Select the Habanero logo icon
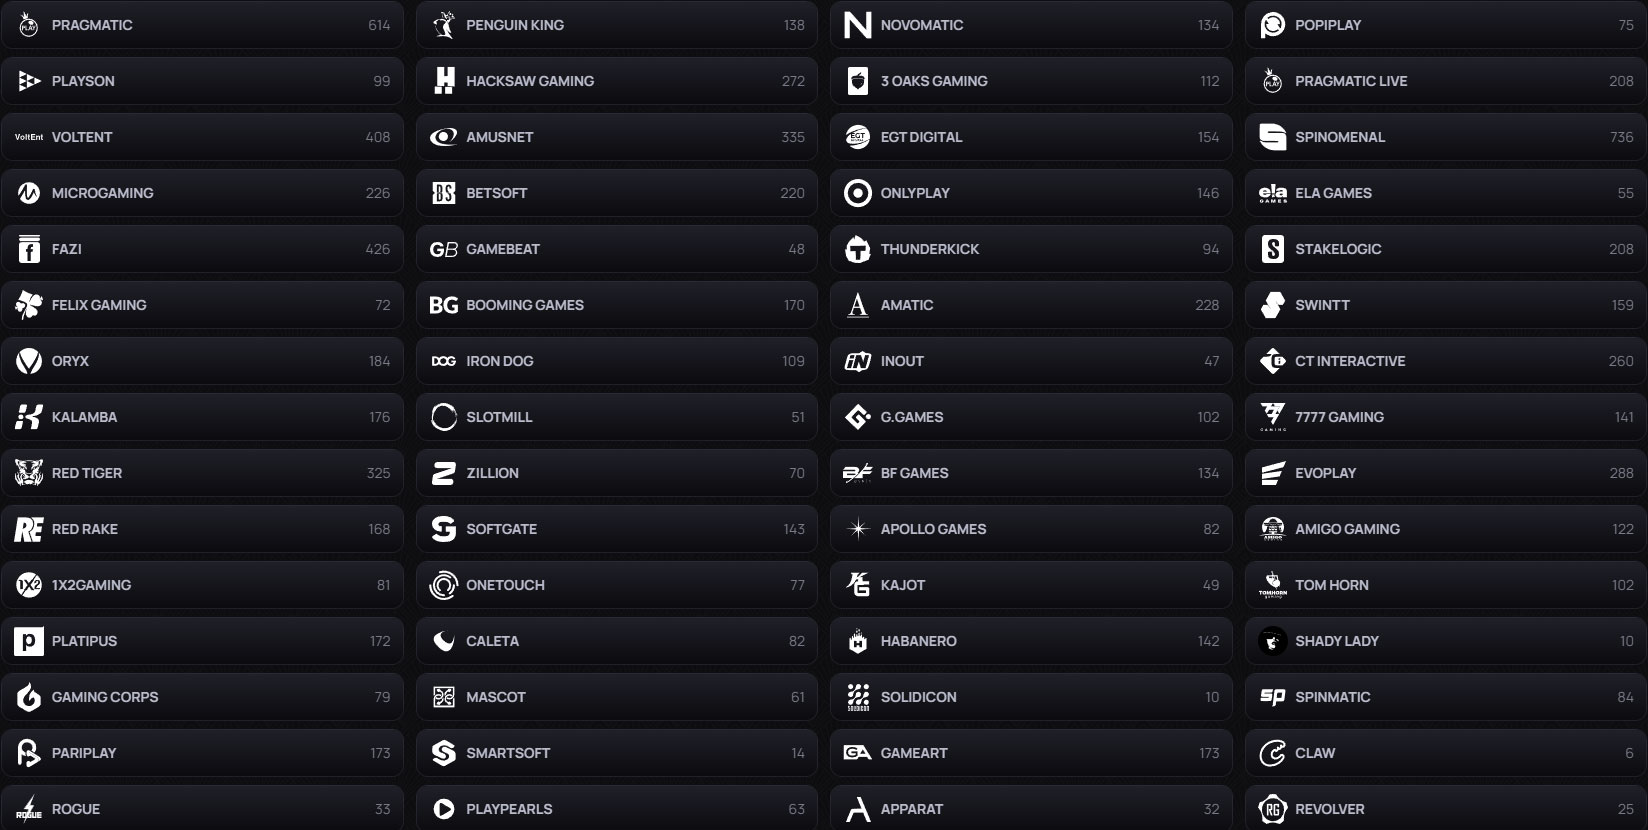Screen dimensions: 1648x830 857,641
